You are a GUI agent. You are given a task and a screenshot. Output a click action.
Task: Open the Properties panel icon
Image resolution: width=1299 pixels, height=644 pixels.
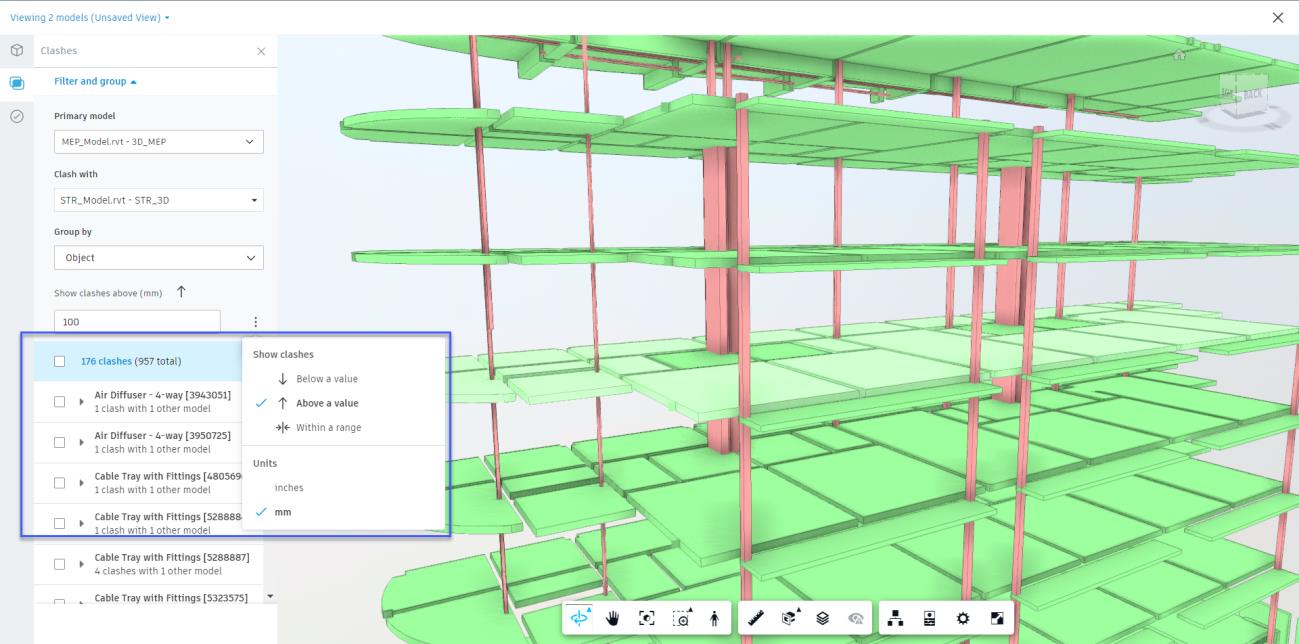(x=930, y=619)
